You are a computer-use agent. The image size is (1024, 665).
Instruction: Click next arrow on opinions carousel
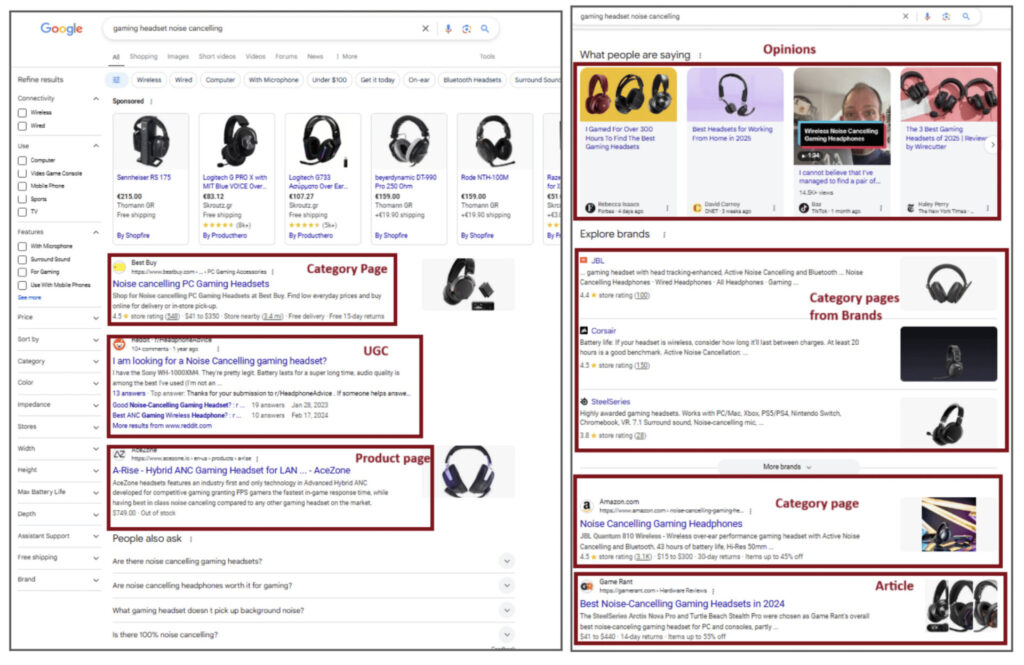point(991,144)
